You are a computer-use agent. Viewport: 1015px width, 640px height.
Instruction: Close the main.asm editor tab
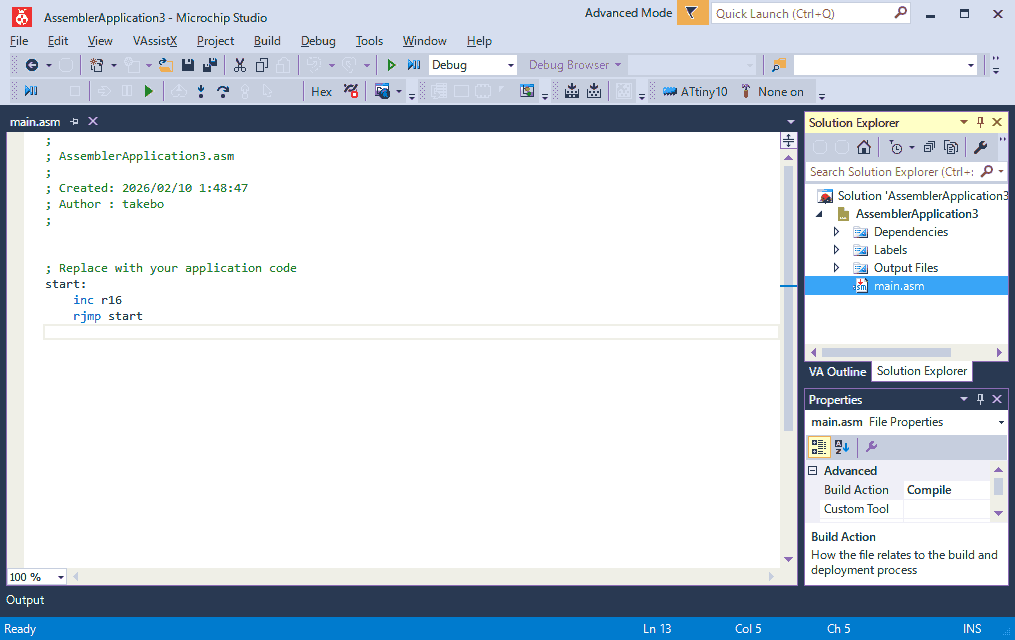pyautogui.click(x=93, y=122)
